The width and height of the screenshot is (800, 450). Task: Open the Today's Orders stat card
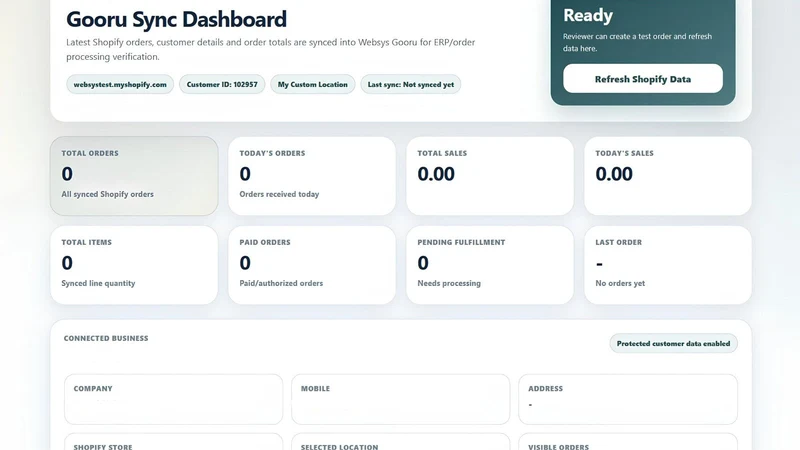pyautogui.click(x=312, y=176)
